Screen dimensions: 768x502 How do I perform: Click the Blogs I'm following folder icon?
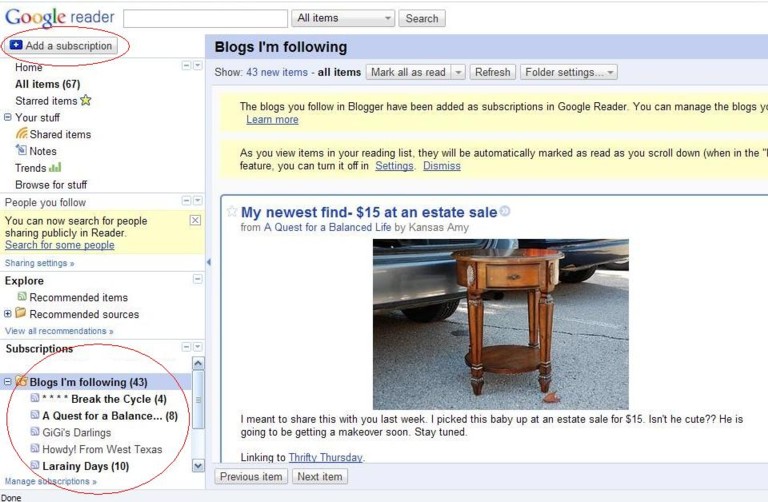coord(21,381)
